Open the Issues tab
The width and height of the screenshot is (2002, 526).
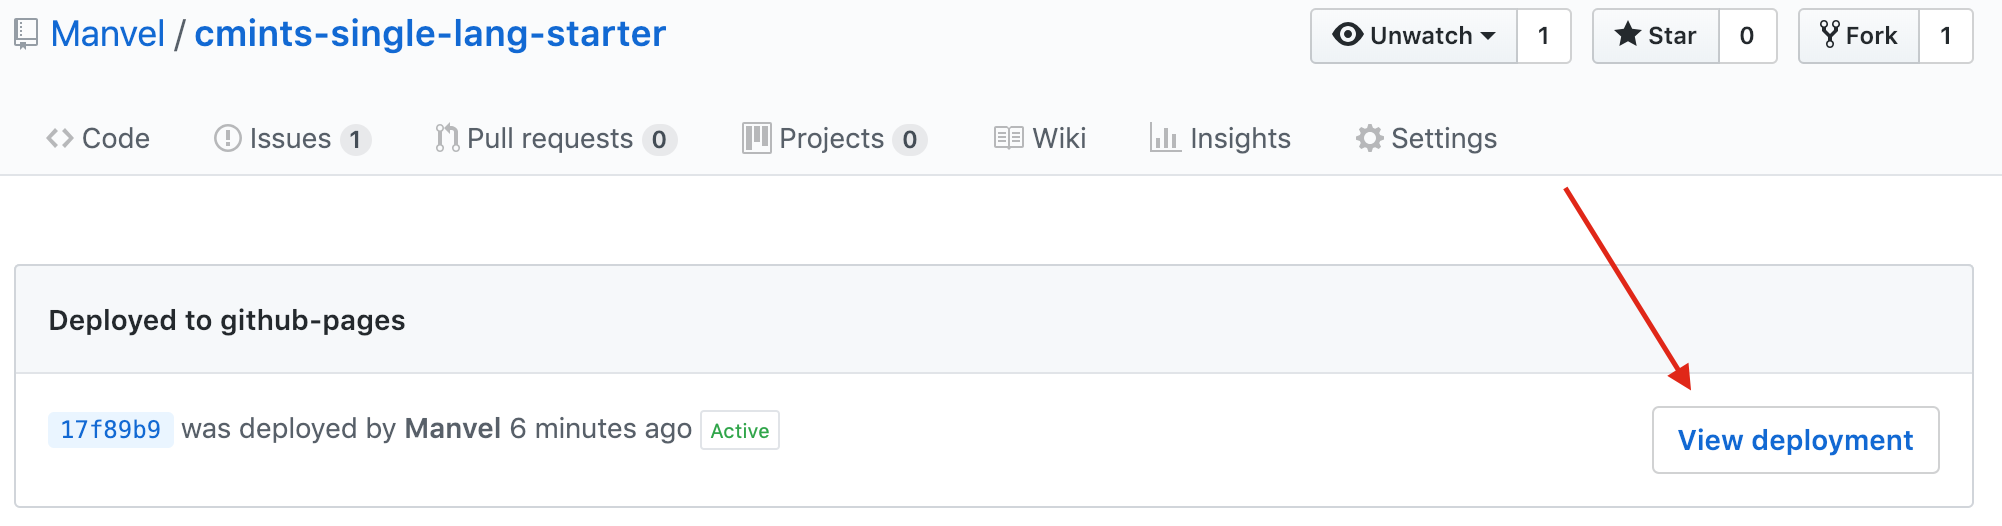[x=293, y=138]
